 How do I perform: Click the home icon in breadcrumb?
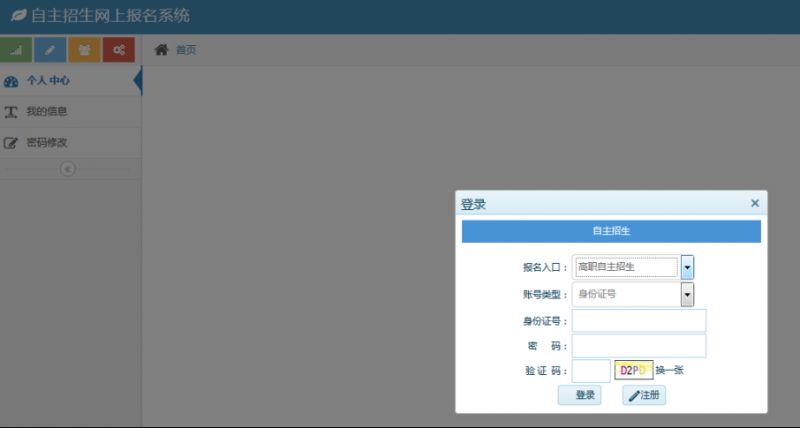point(162,49)
